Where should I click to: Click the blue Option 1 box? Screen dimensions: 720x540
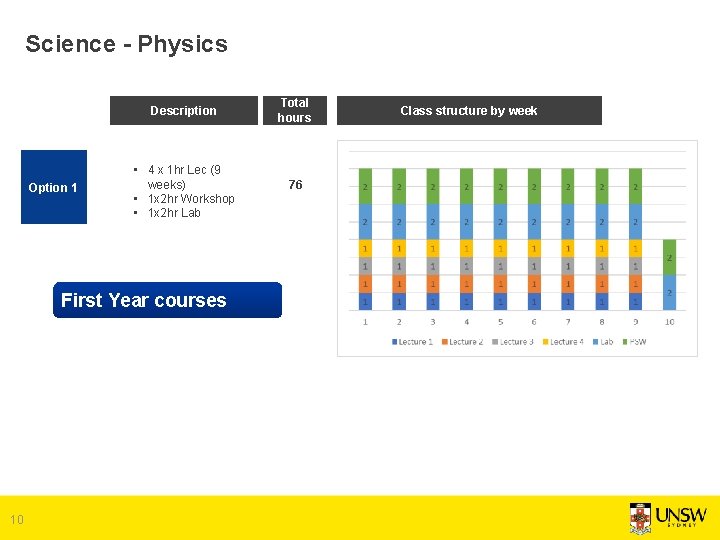point(54,187)
